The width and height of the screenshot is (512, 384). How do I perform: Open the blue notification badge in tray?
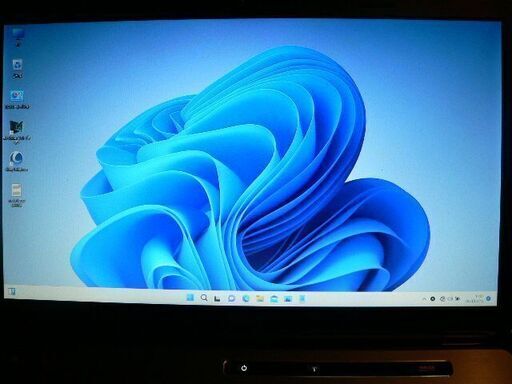tap(489, 298)
